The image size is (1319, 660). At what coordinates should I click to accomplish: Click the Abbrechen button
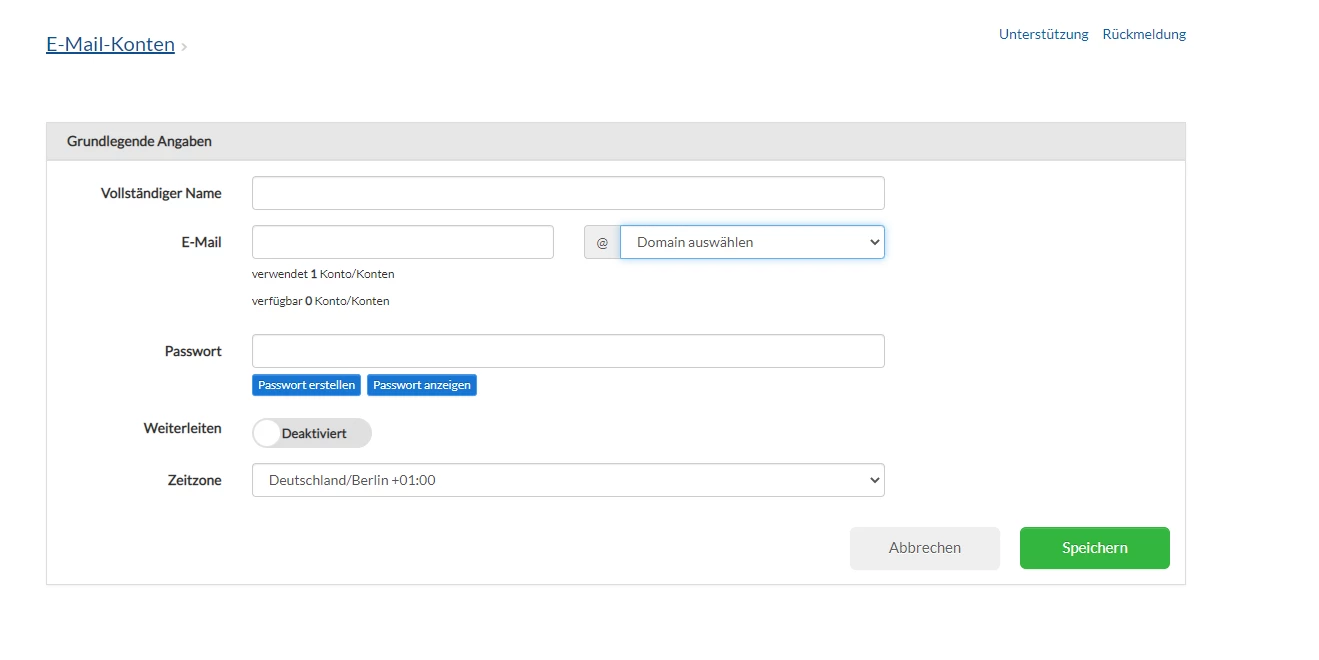tap(925, 548)
